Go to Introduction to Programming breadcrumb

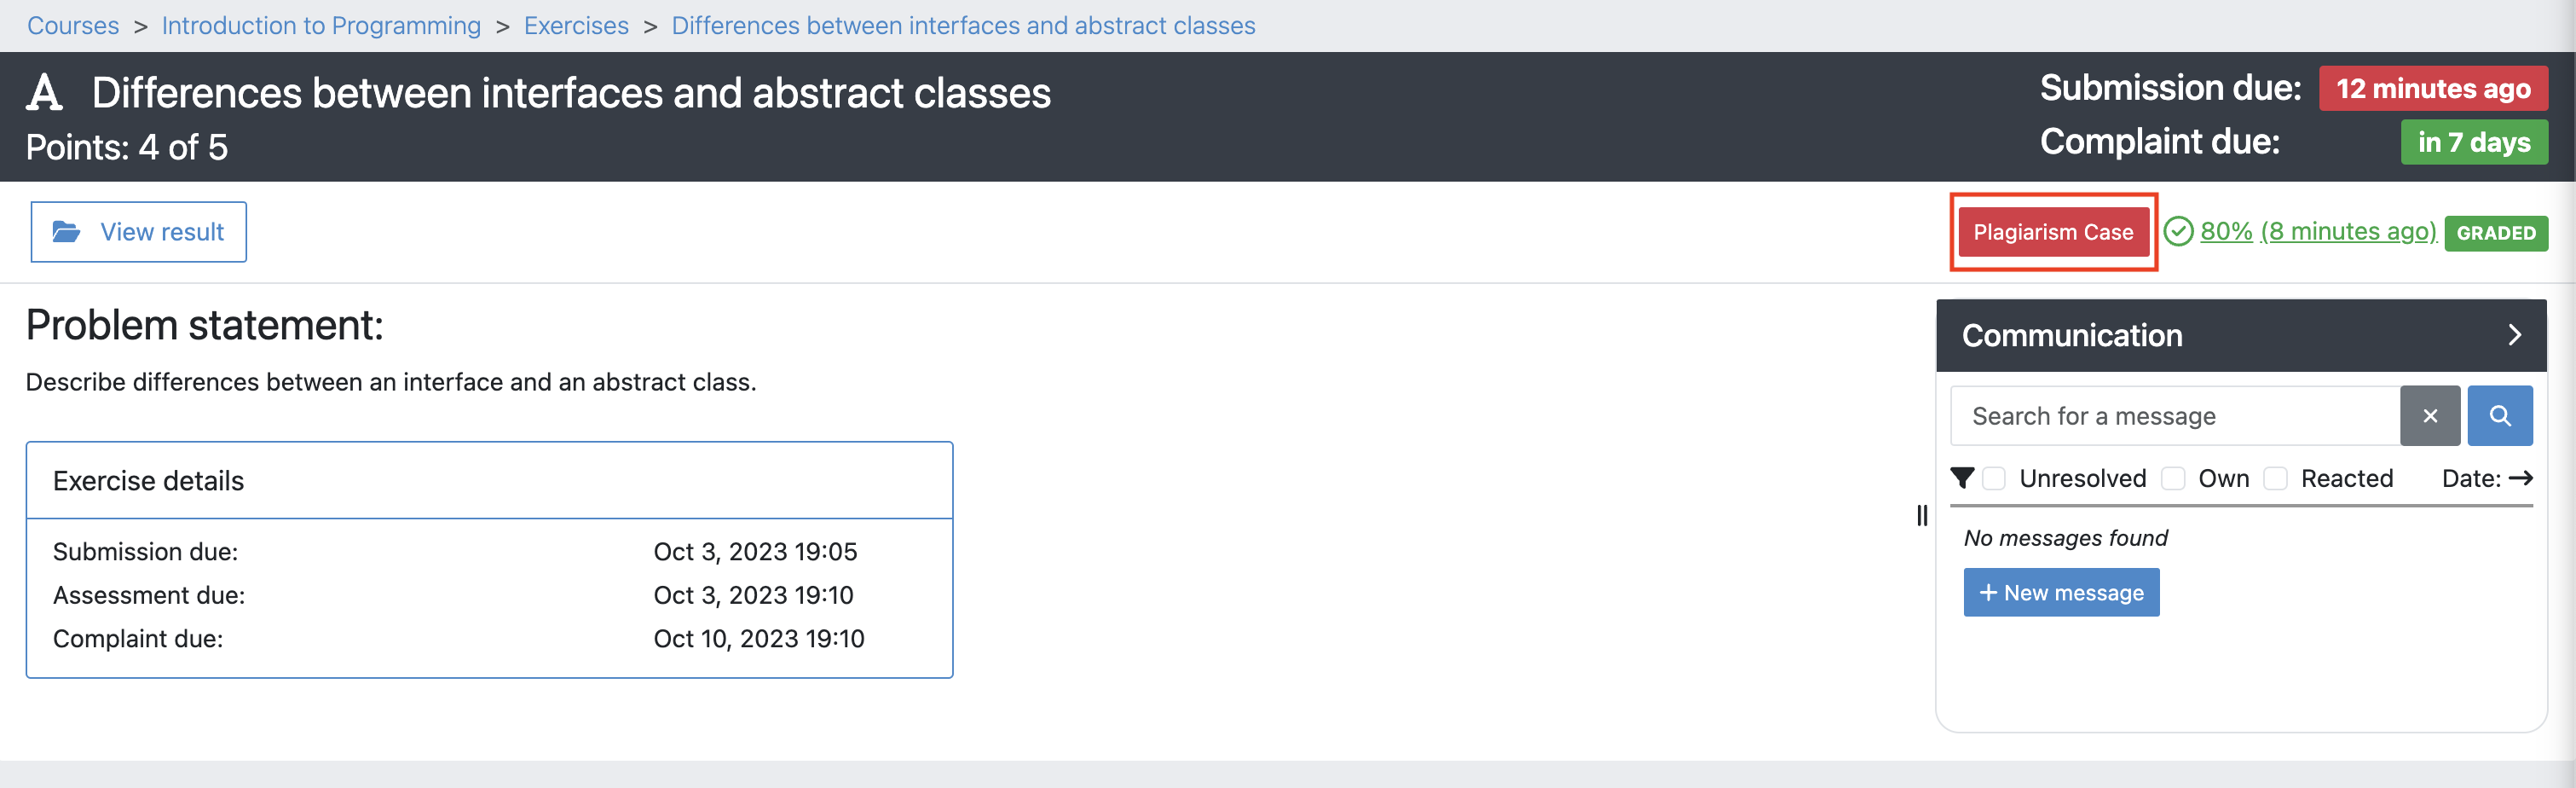pyautogui.click(x=321, y=26)
